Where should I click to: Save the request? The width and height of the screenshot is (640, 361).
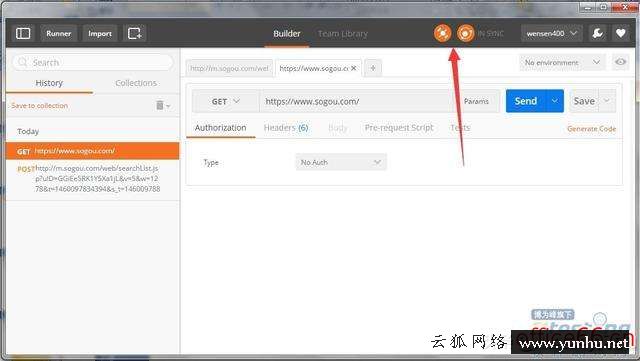[584, 101]
